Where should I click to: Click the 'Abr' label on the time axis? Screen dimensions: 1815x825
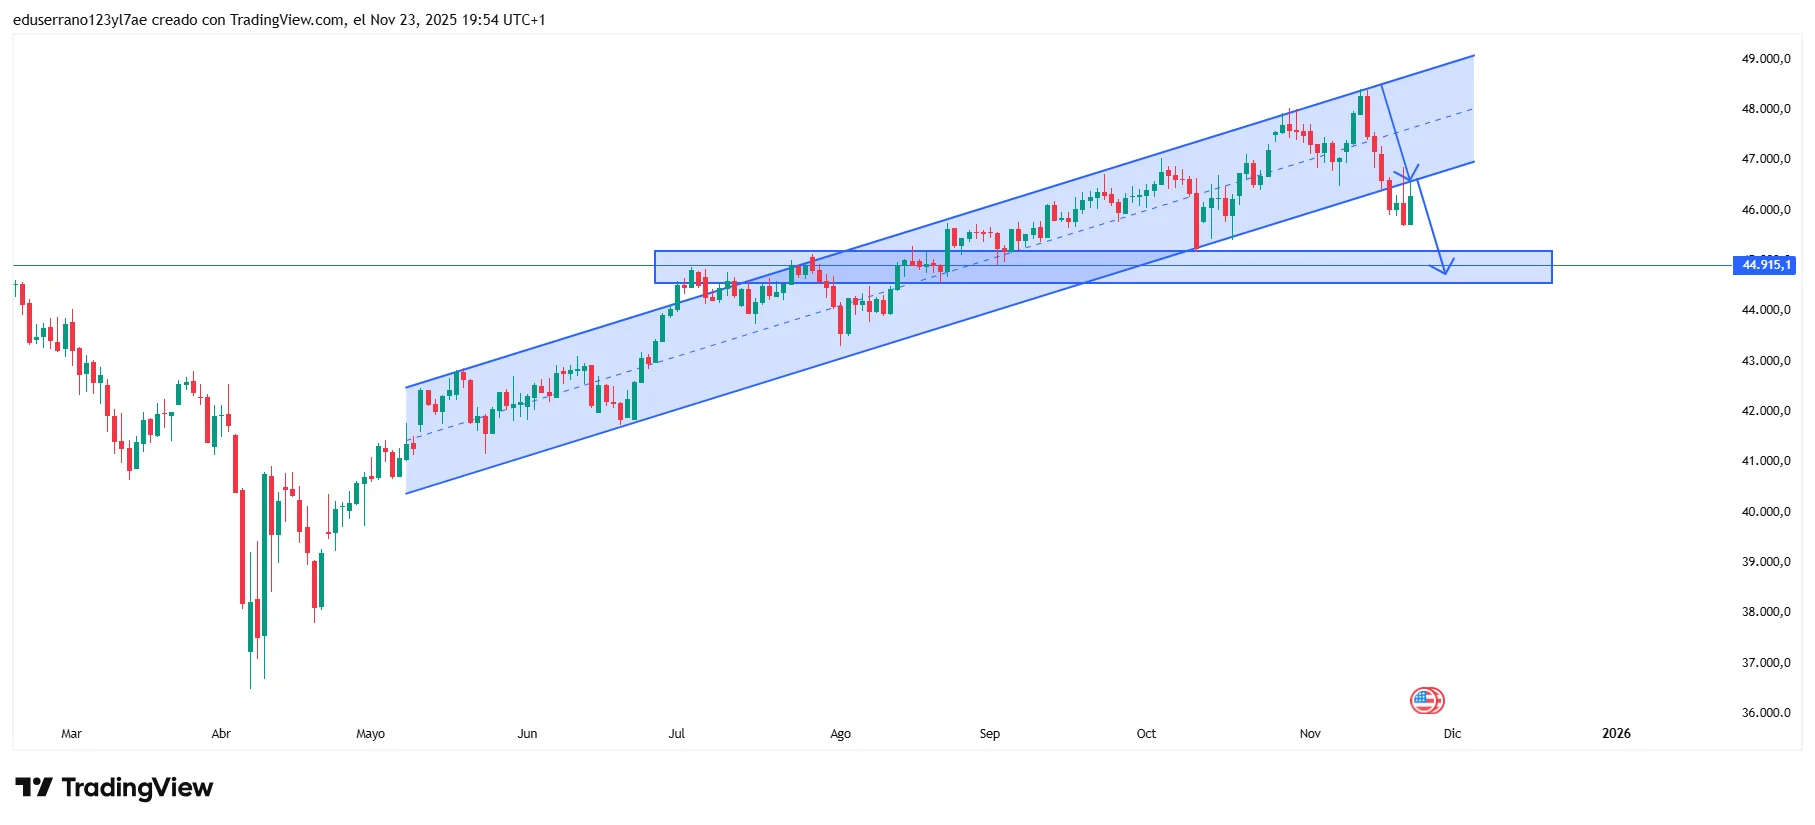pos(221,734)
